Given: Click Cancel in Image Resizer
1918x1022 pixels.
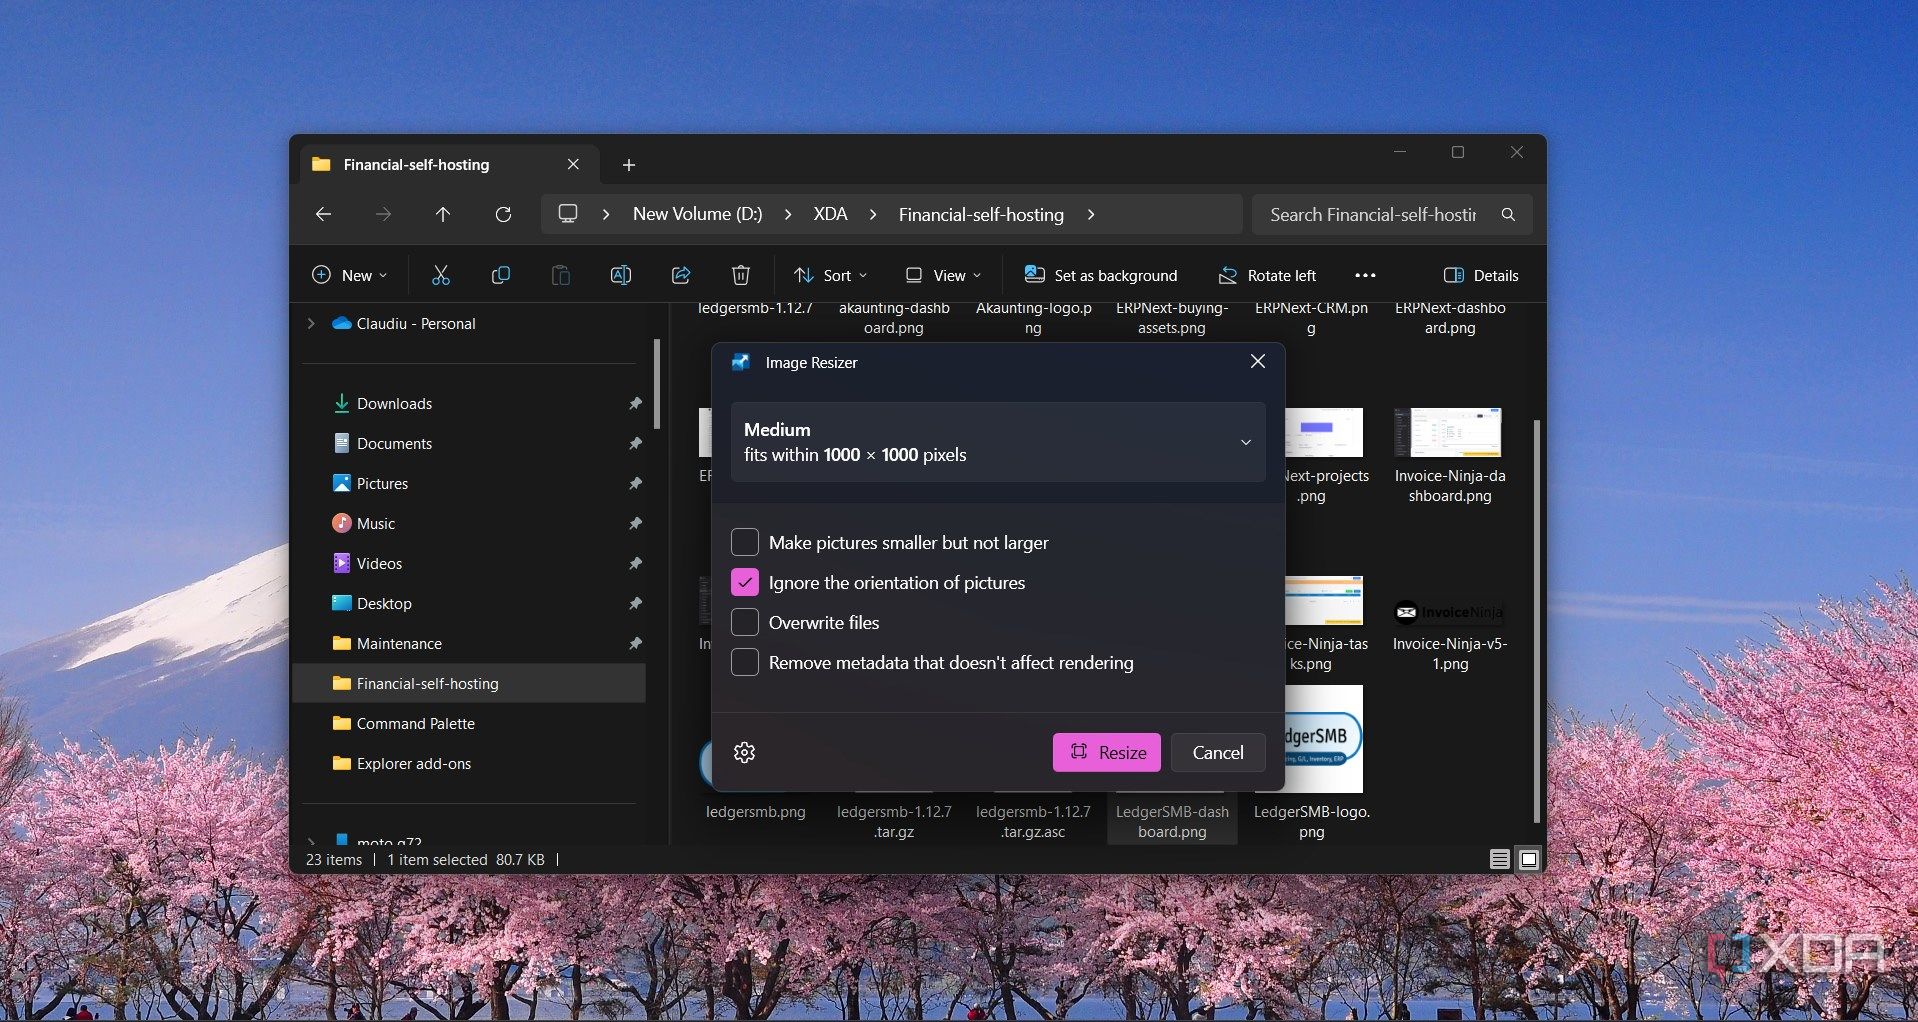Looking at the screenshot, I should coord(1218,752).
